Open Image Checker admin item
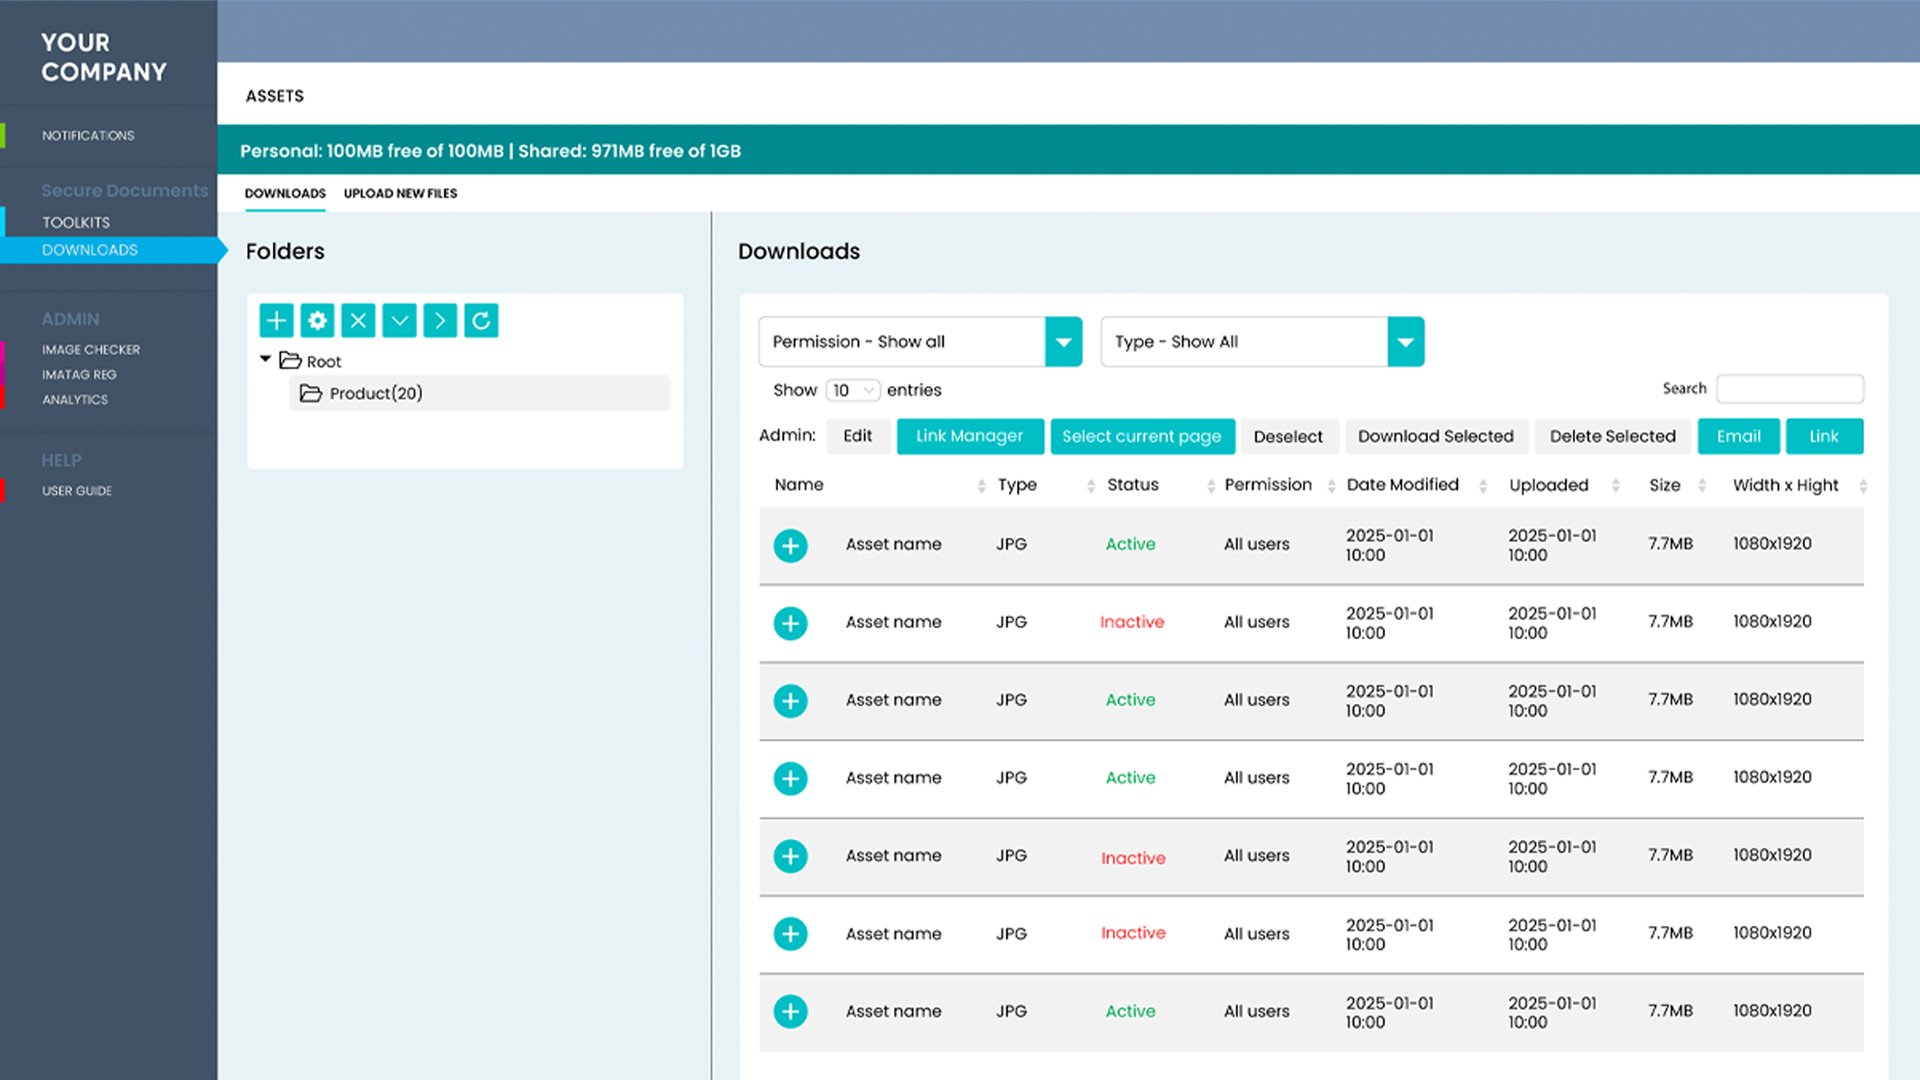The width and height of the screenshot is (1920, 1080). (91, 350)
